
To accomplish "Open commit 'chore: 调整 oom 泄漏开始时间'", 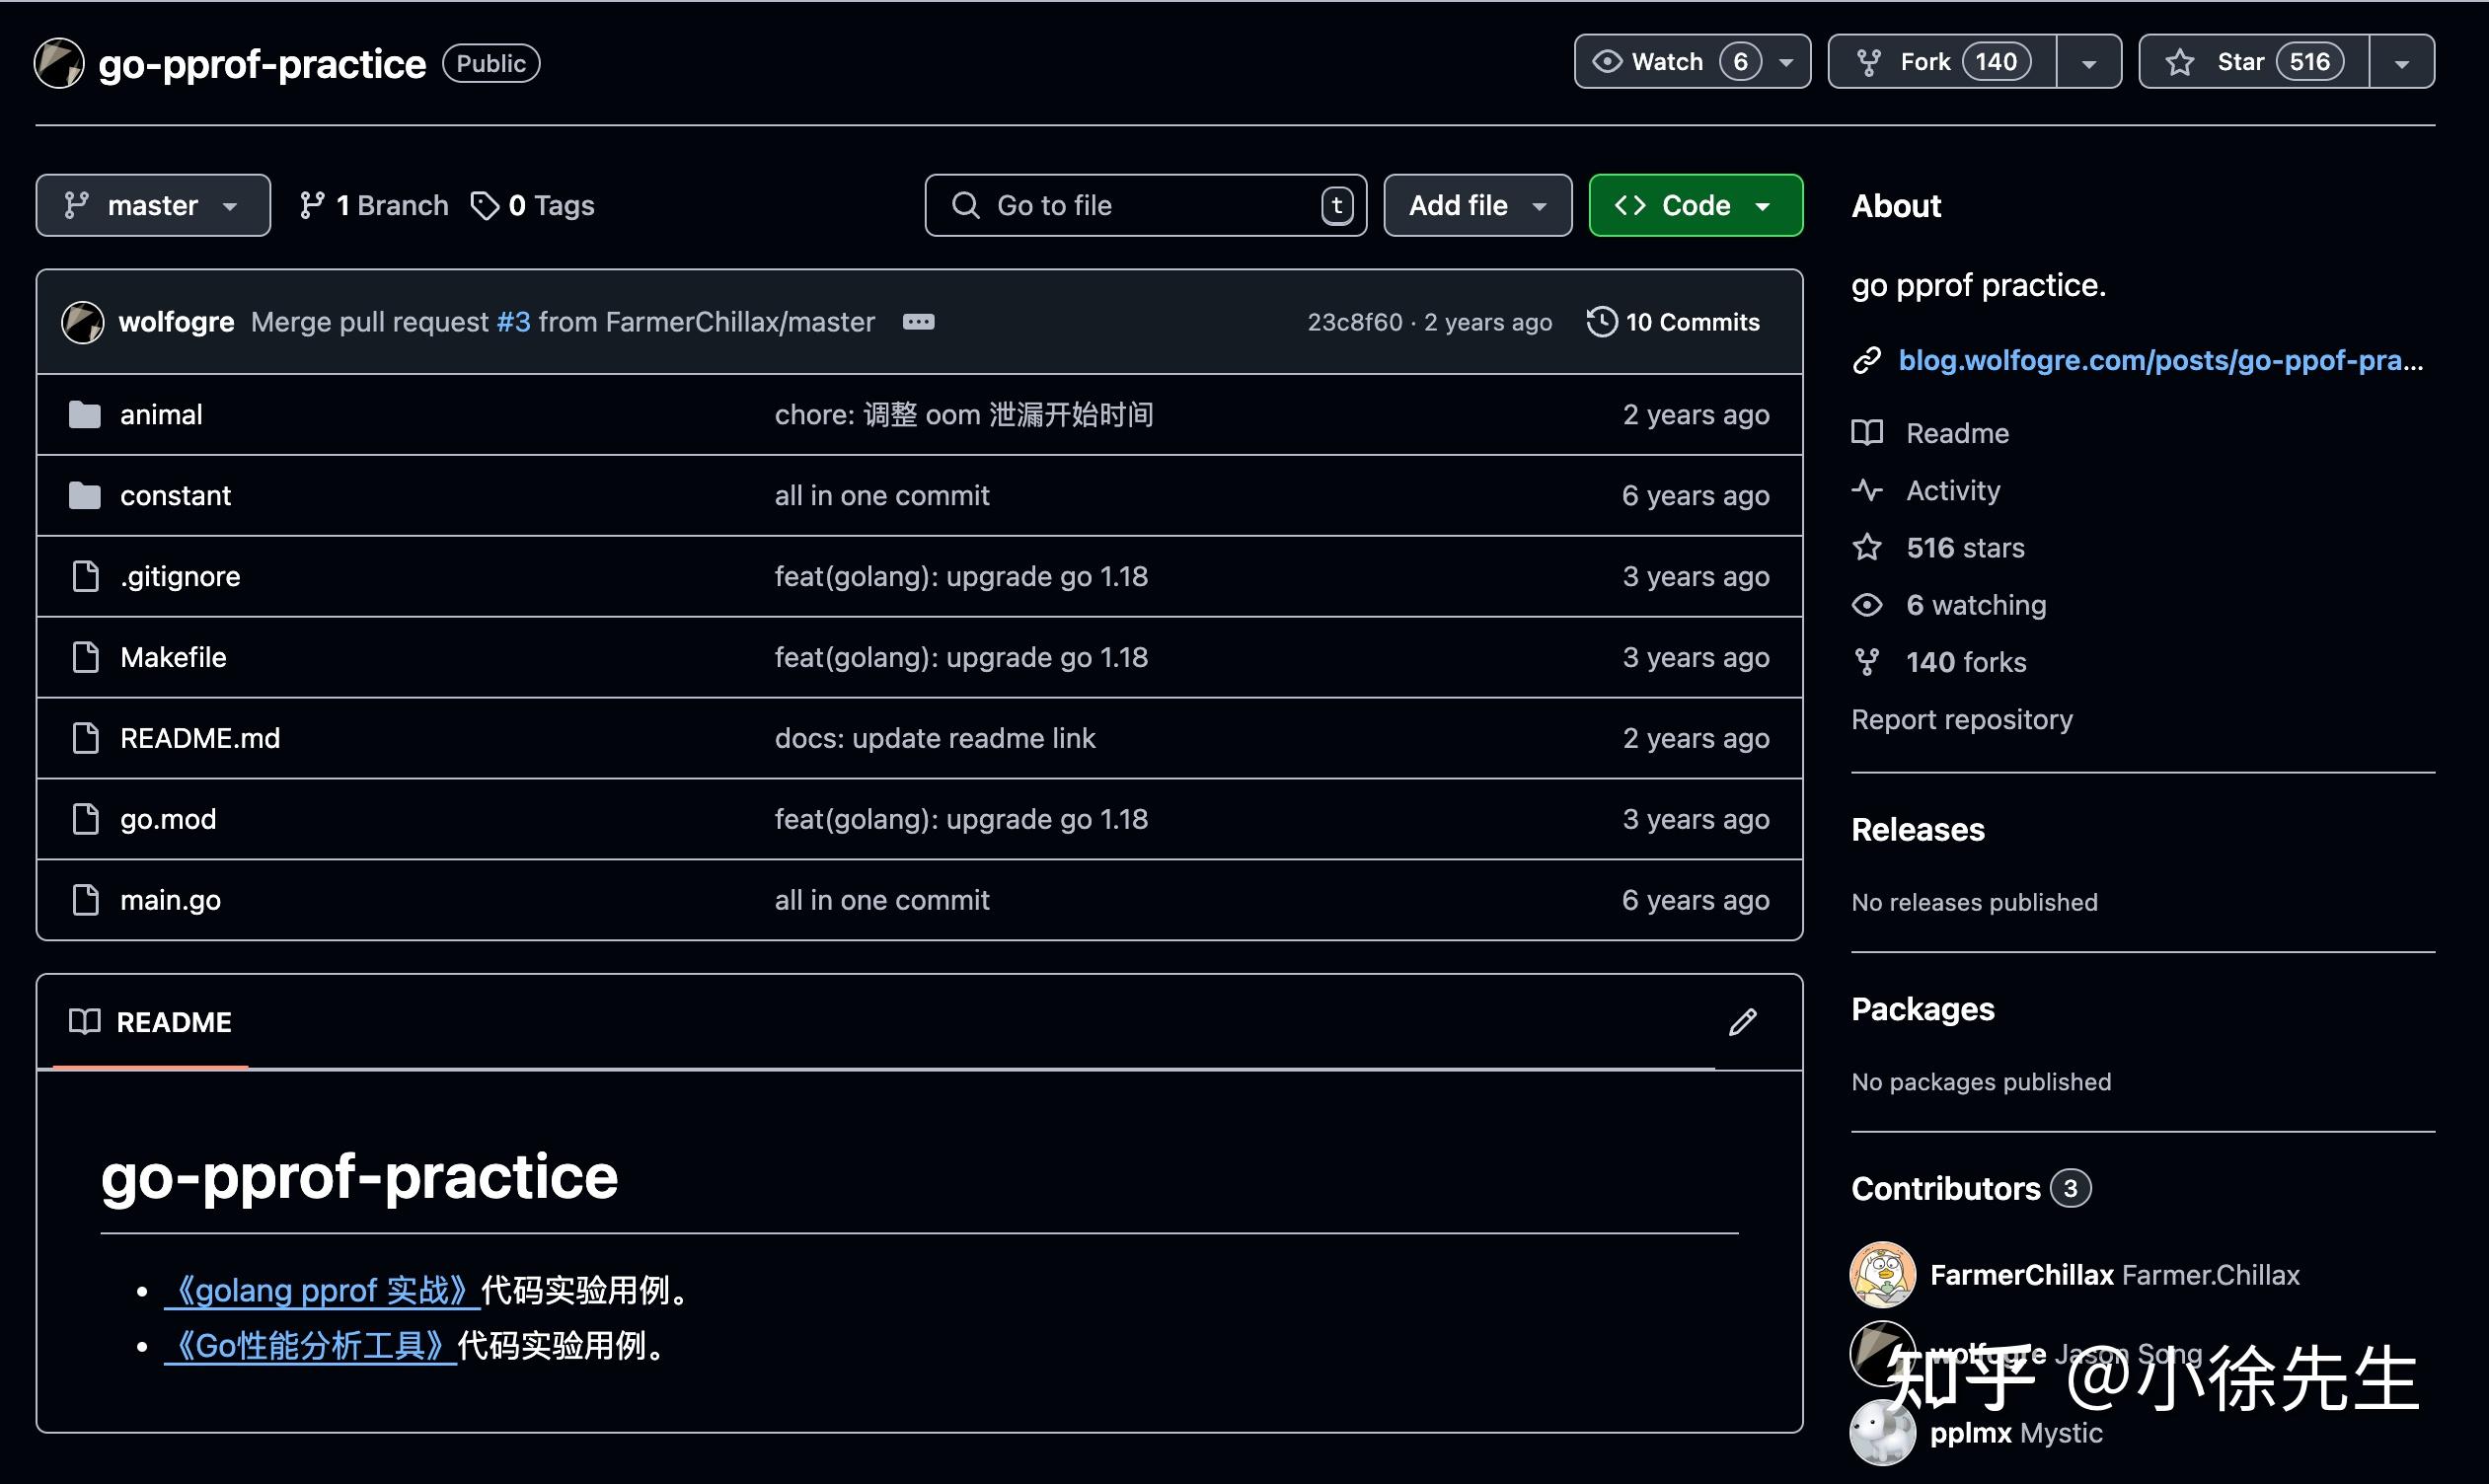I will 964,414.
